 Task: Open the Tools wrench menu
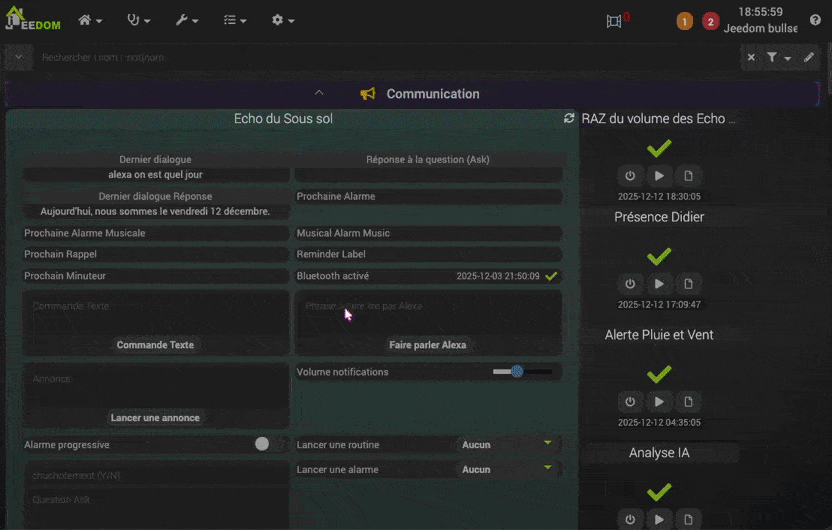tap(186, 20)
